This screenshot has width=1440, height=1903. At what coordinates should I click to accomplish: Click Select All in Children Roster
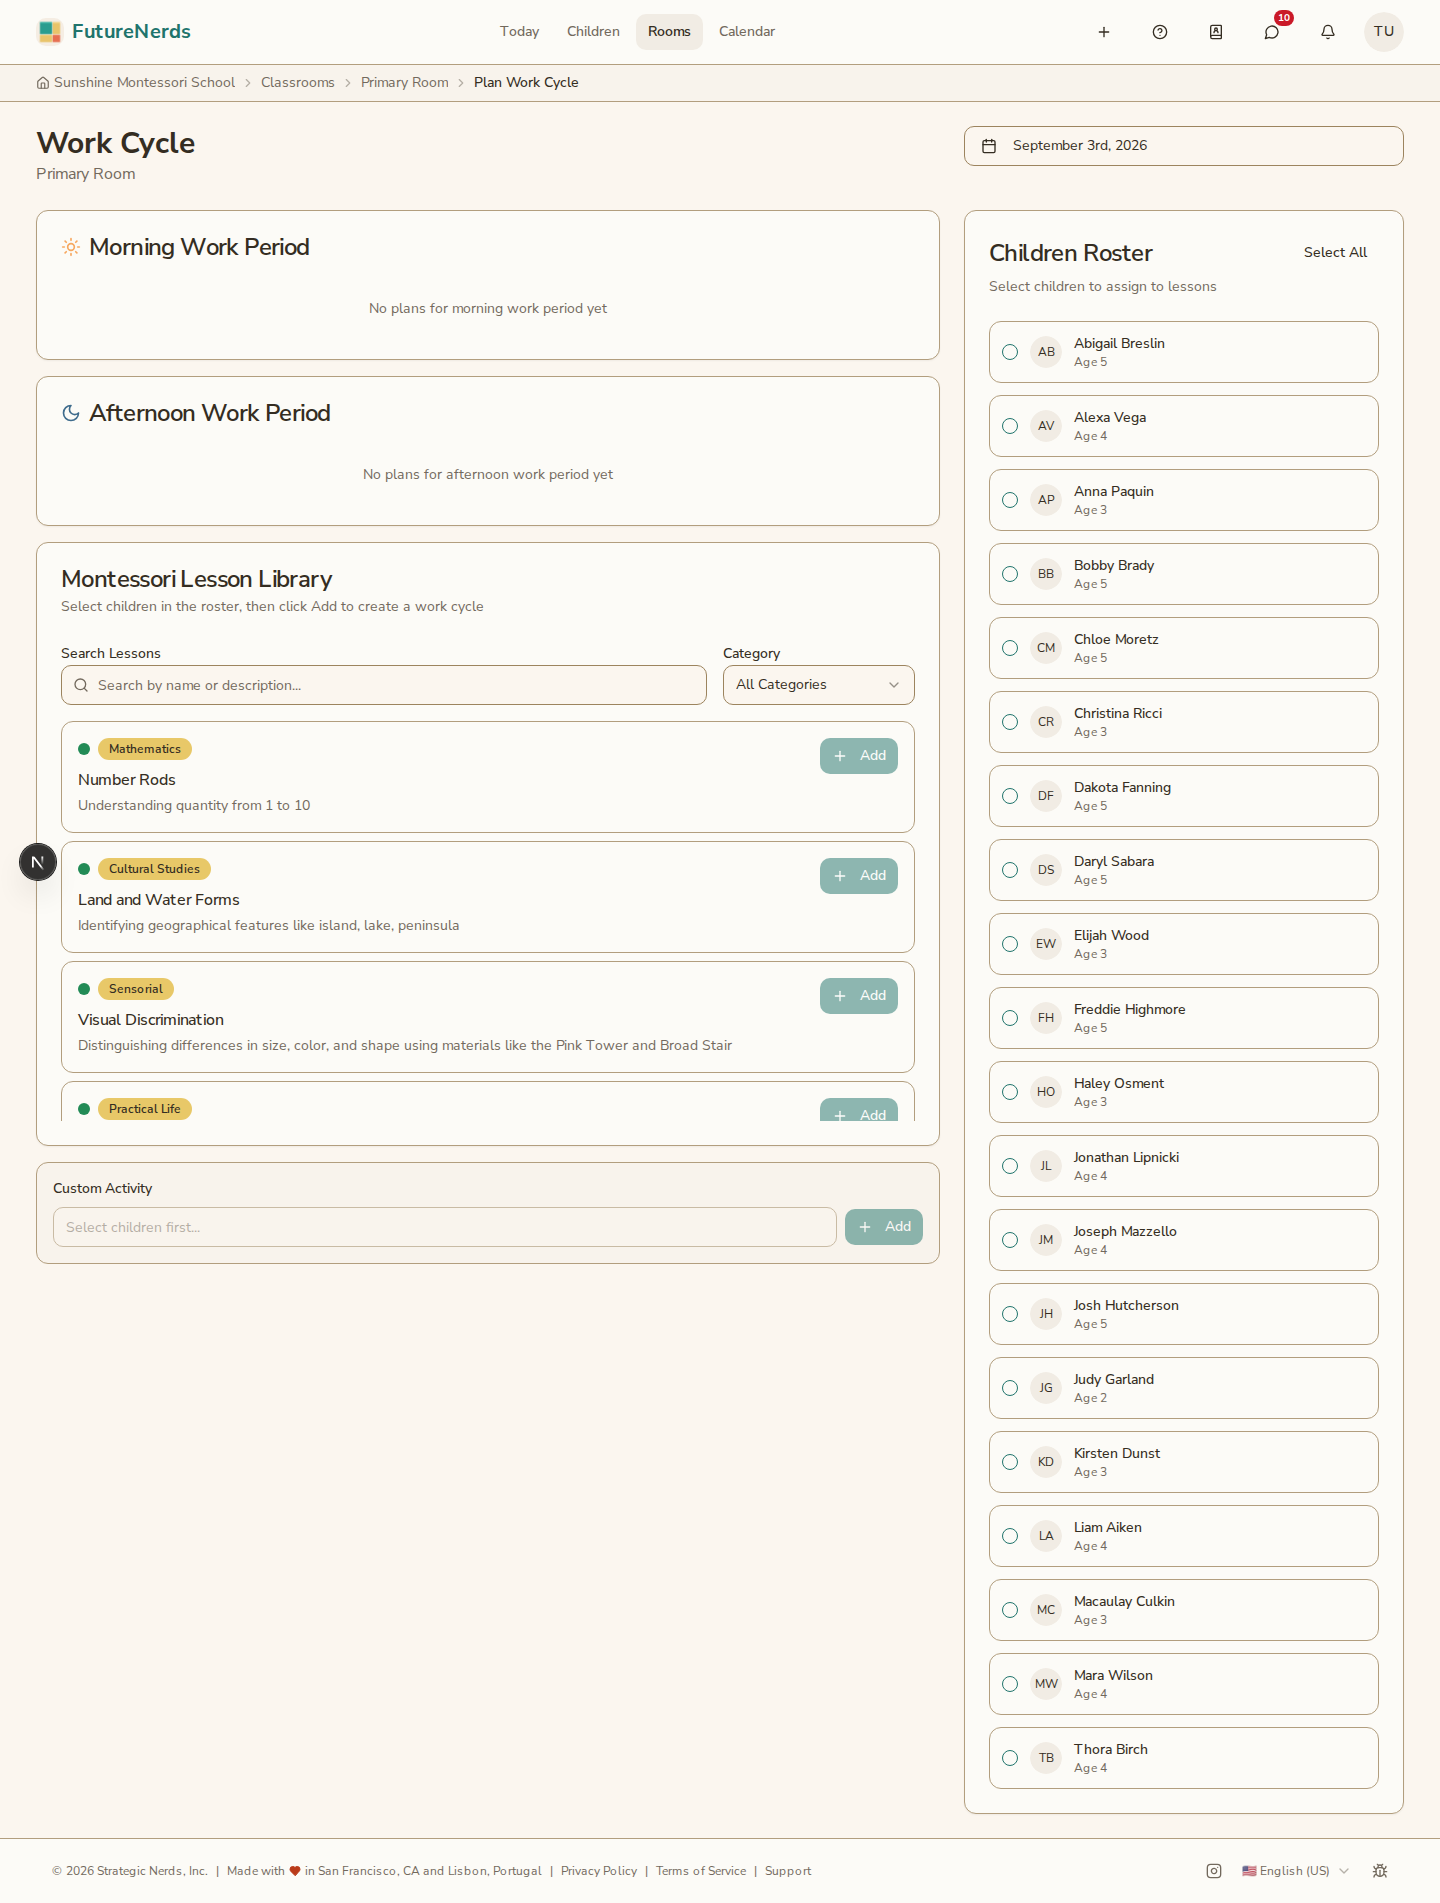pos(1335,253)
